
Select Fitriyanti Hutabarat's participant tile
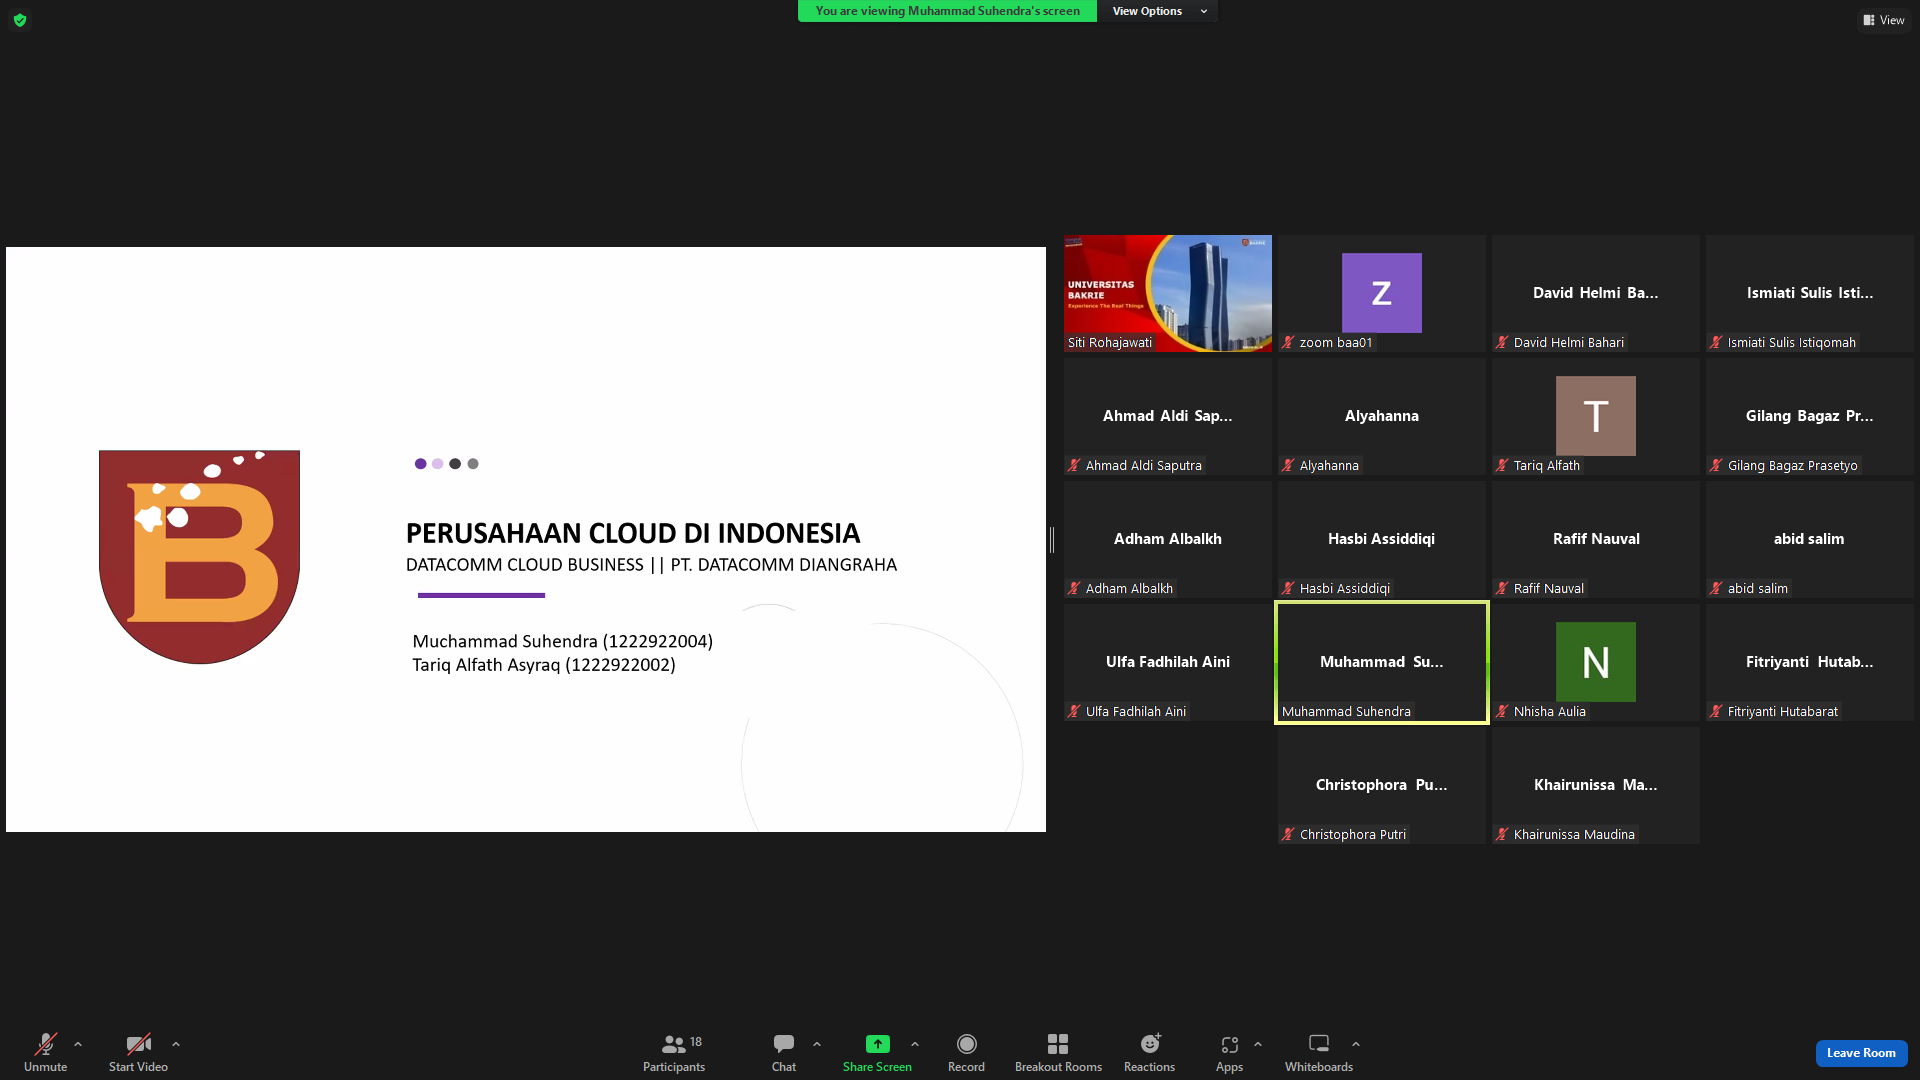point(1810,662)
